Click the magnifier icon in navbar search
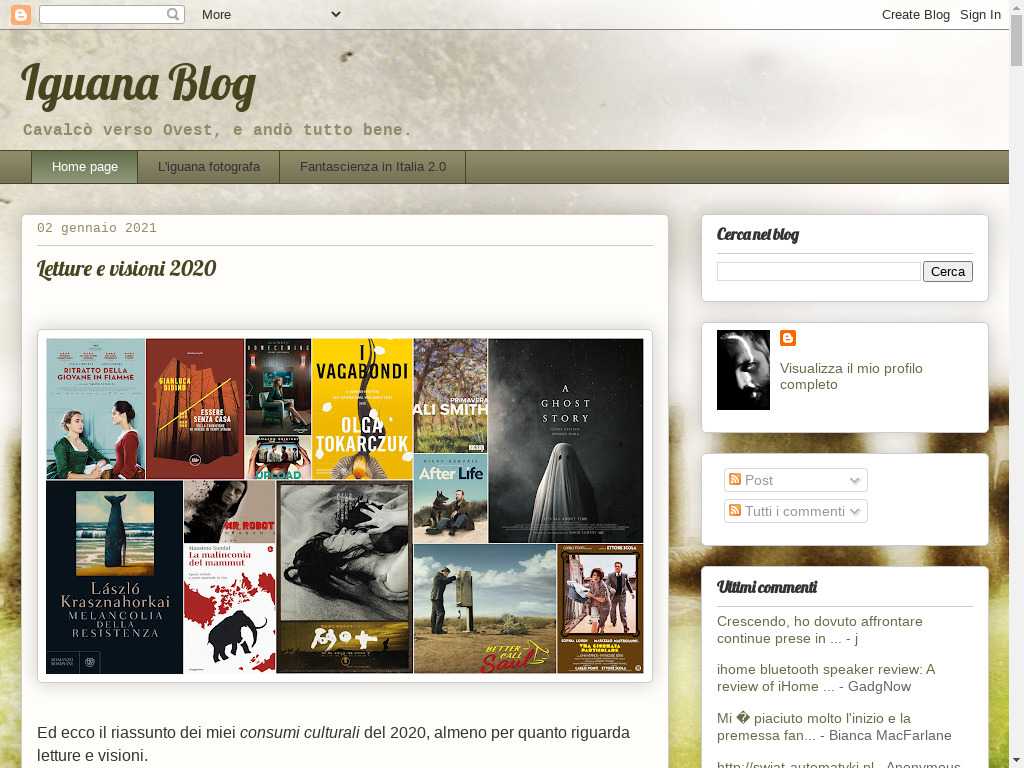The width and height of the screenshot is (1024, 768). (x=173, y=14)
